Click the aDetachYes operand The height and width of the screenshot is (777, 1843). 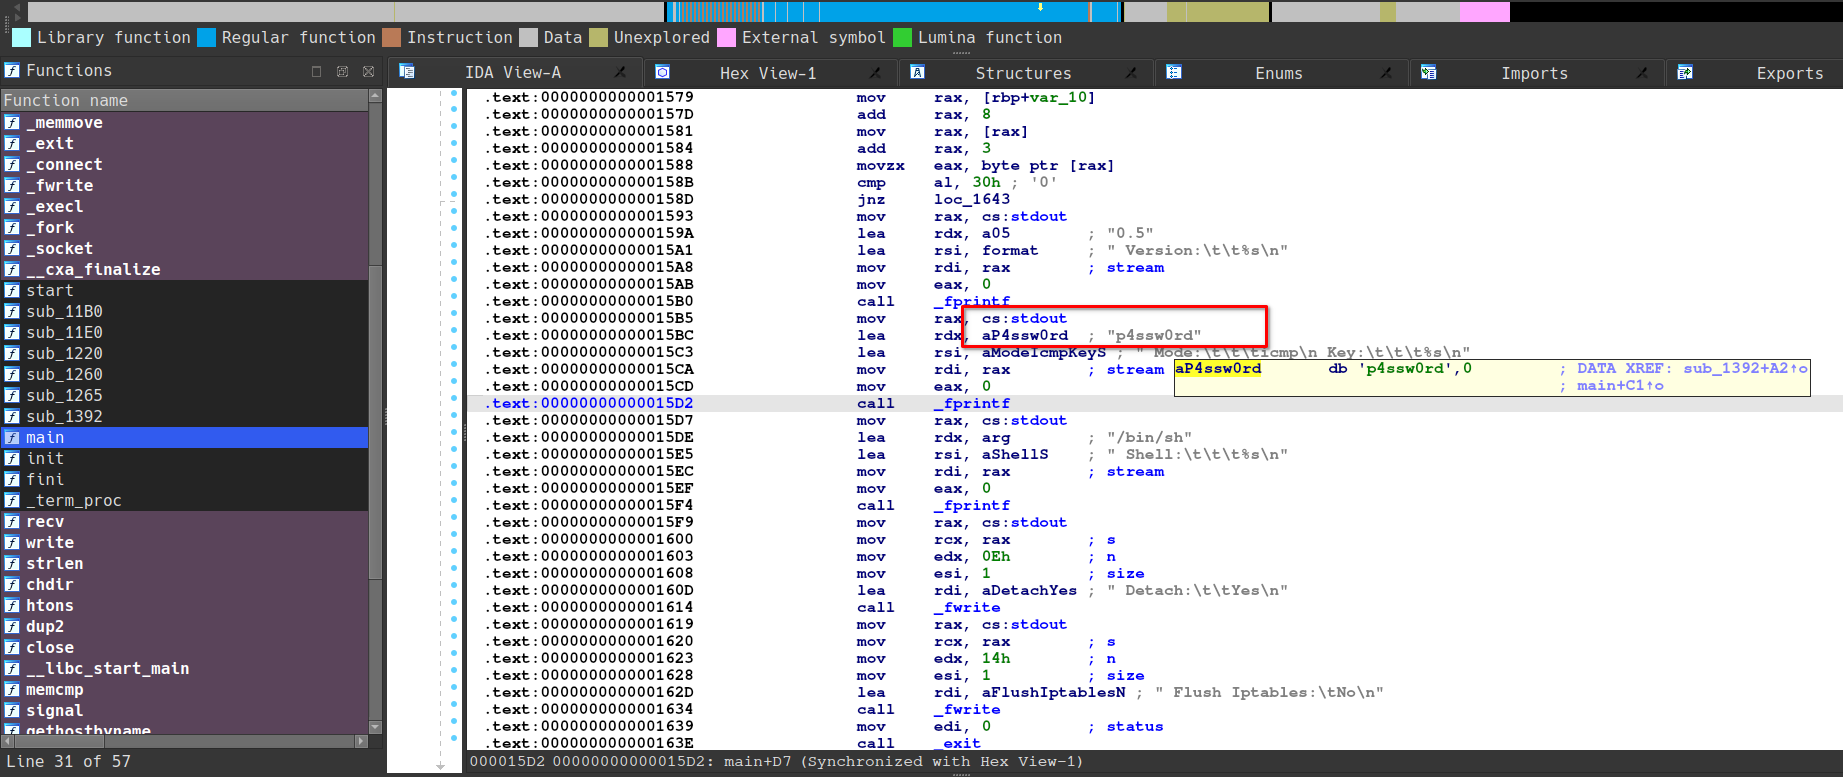coord(1029,590)
